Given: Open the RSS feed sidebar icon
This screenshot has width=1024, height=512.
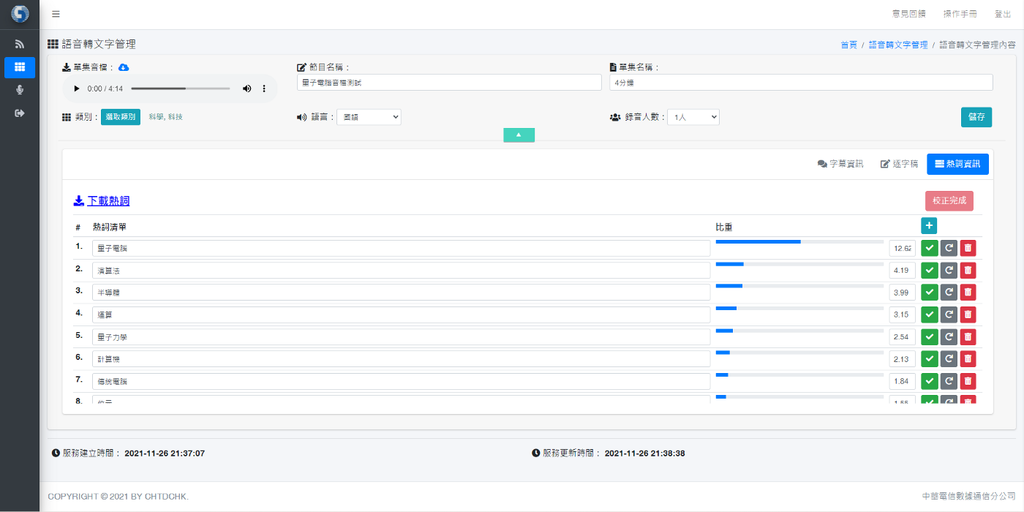Looking at the screenshot, I should (20, 44).
